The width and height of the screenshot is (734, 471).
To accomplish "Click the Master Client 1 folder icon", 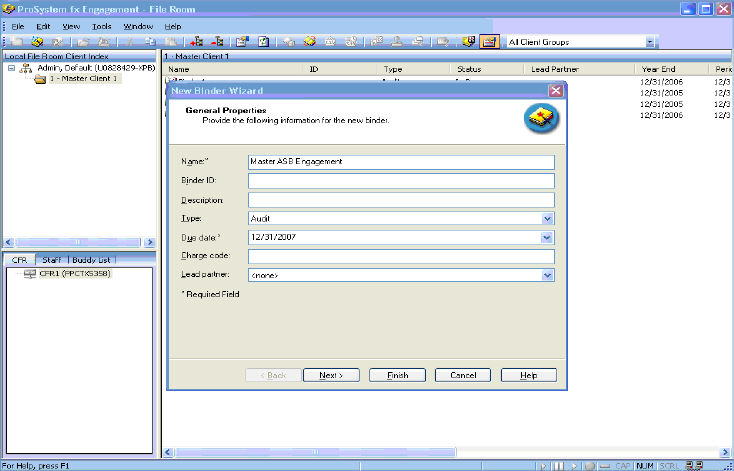I will tap(40, 79).
